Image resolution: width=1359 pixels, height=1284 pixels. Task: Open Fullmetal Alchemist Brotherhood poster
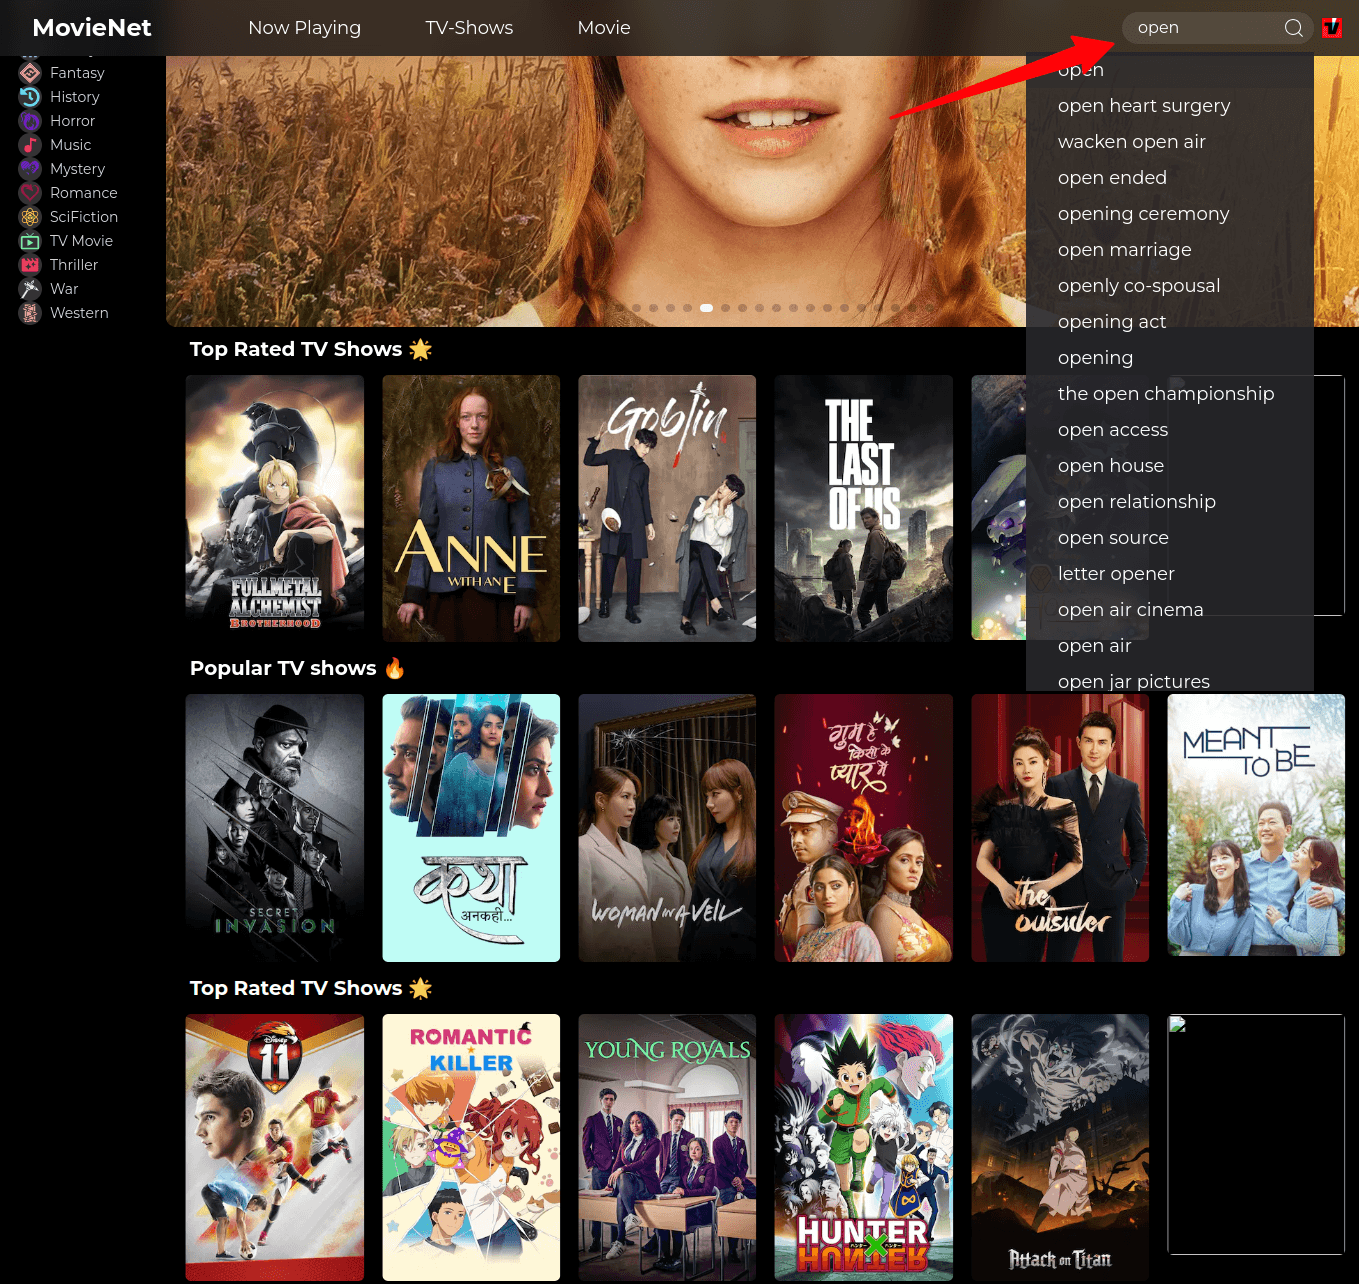(275, 508)
